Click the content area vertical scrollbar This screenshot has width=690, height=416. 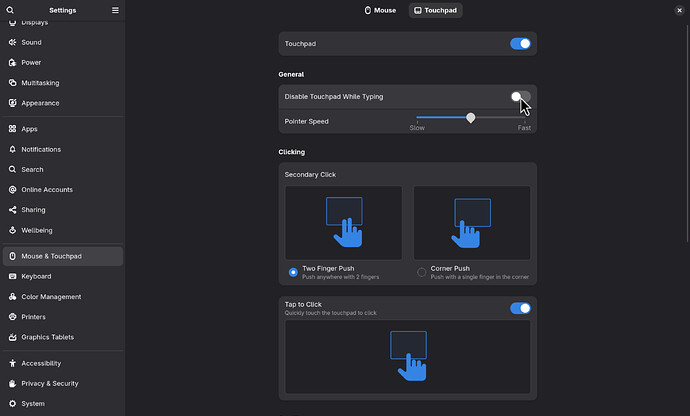(x=687, y=133)
